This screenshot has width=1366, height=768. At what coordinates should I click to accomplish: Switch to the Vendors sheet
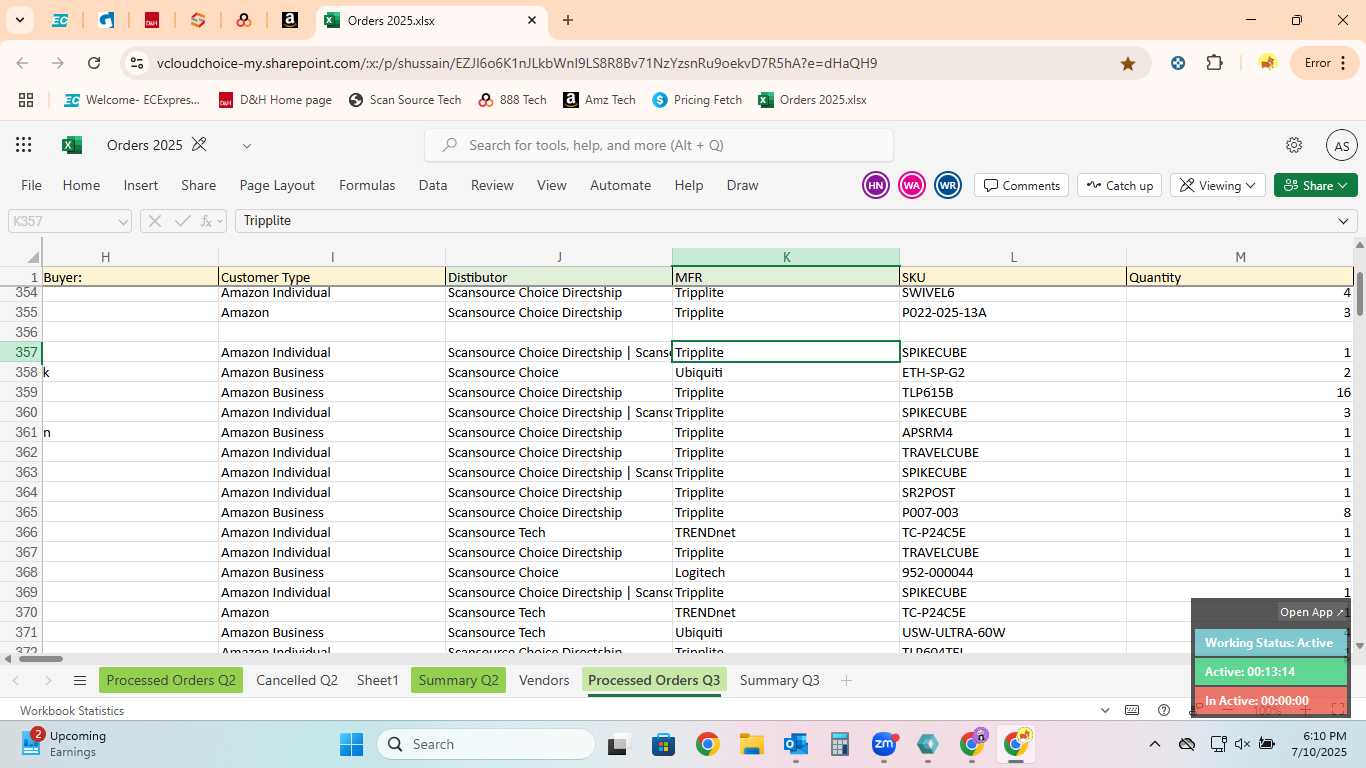coord(544,680)
